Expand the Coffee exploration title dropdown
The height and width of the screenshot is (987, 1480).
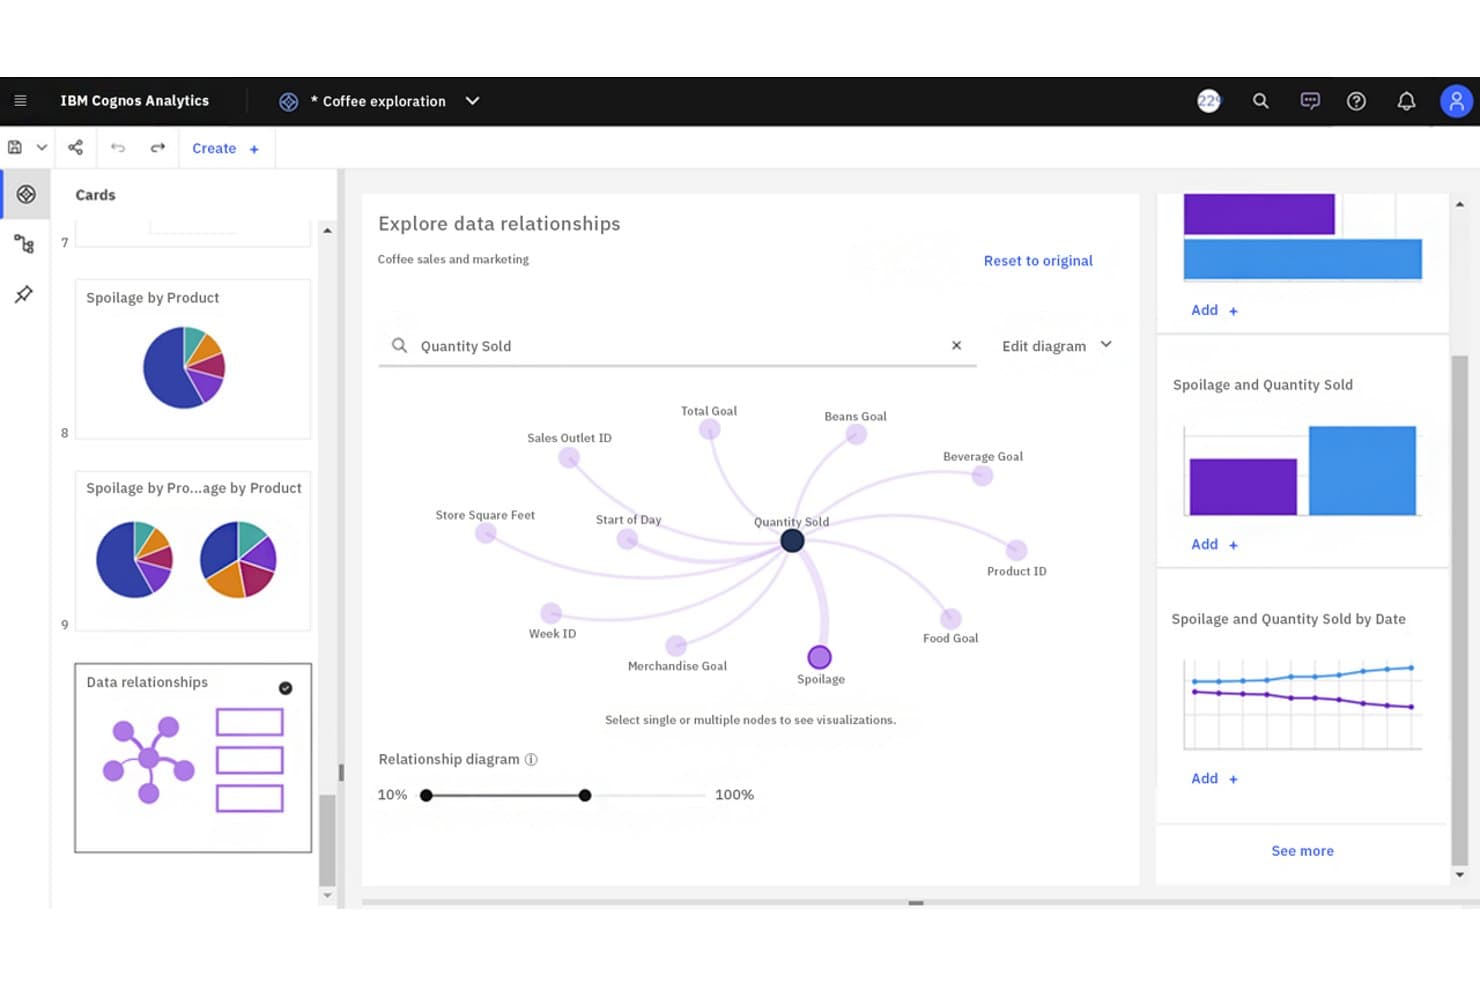[x=473, y=101]
